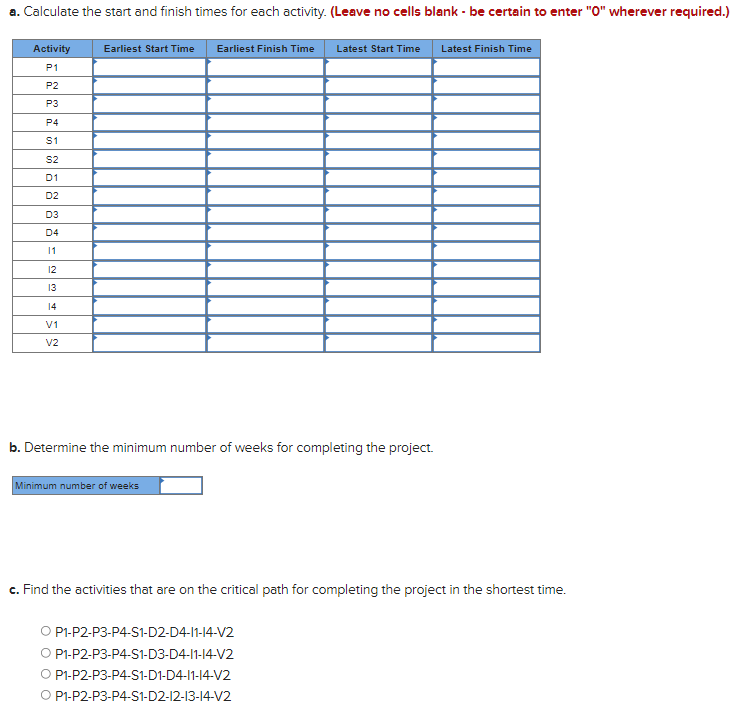
Task: Click the Minimum number of weeks label
Action: [x=77, y=486]
